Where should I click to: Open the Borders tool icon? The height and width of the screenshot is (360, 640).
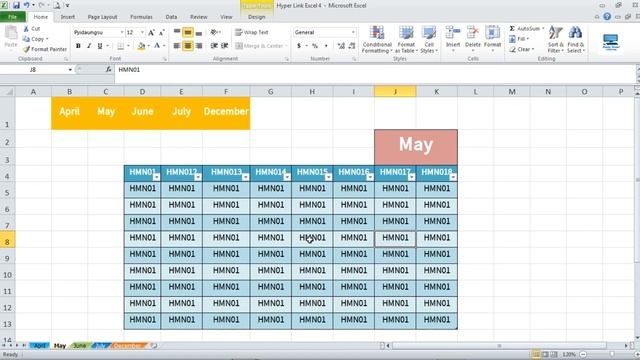click(x=120, y=46)
